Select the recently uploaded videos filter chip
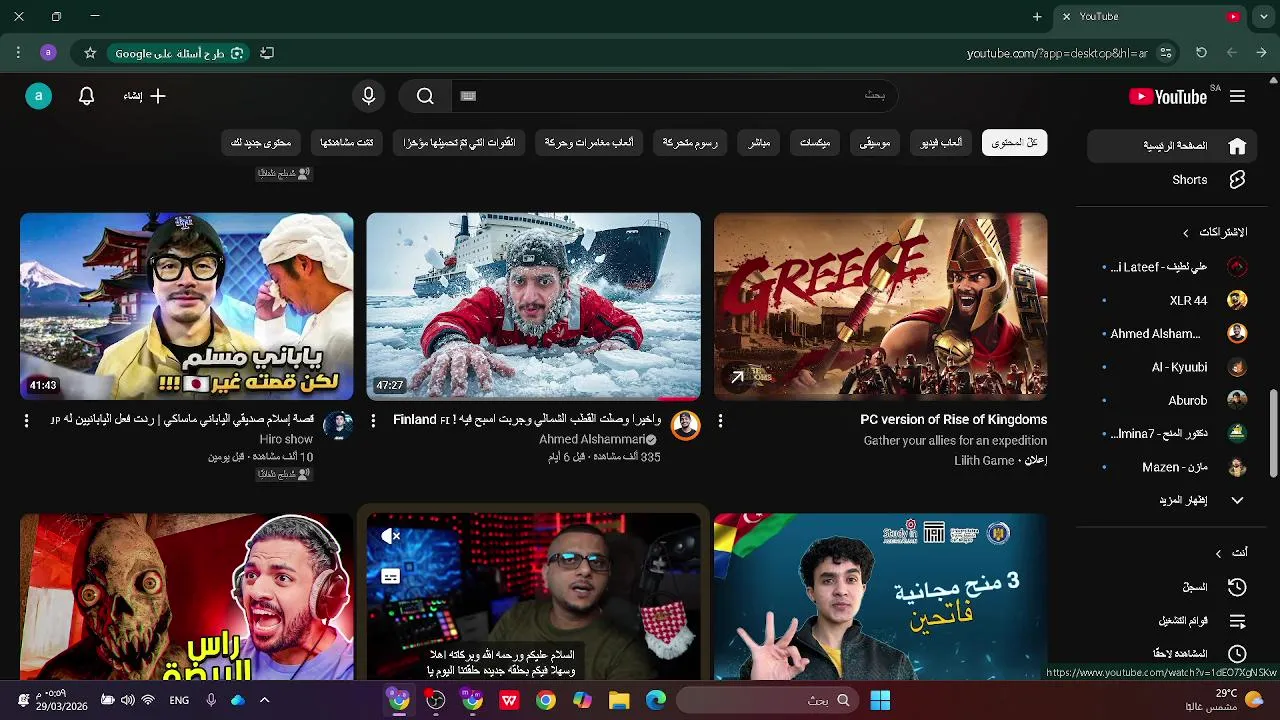The height and width of the screenshot is (720, 1280). click(459, 143)
